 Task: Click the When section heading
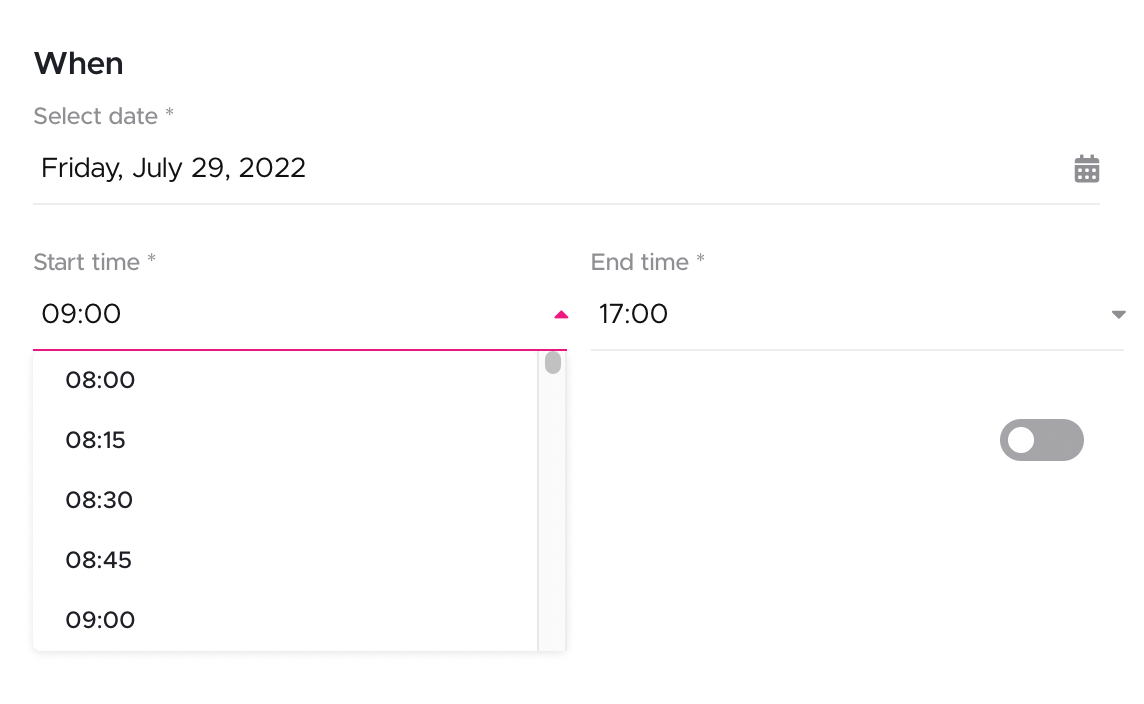(x=79, y=64)
